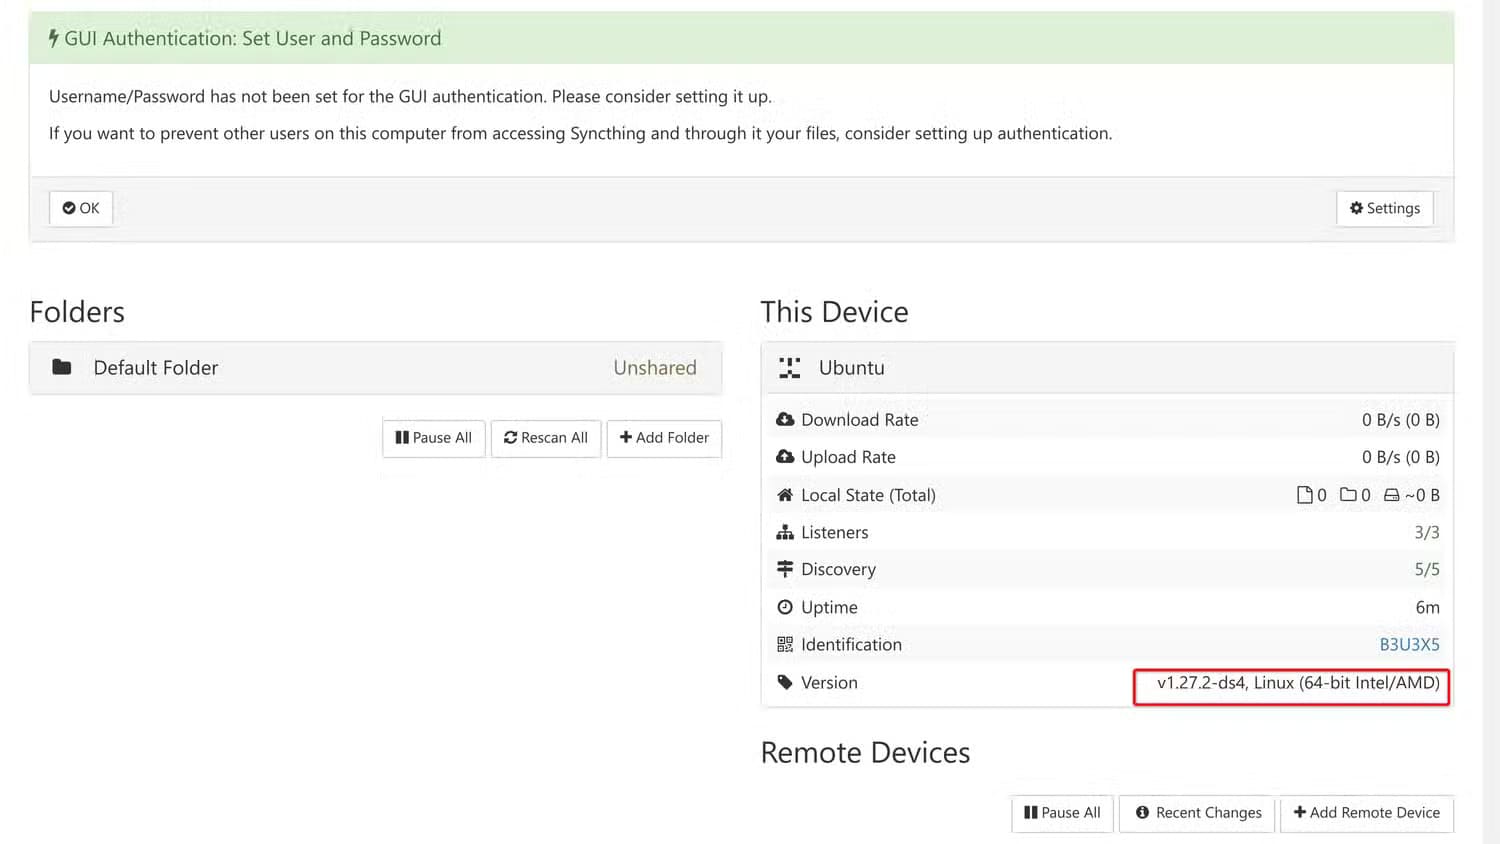Click the Listeners network icon
The width and height of the screenshot is (1500, 844).
point(785,533)
